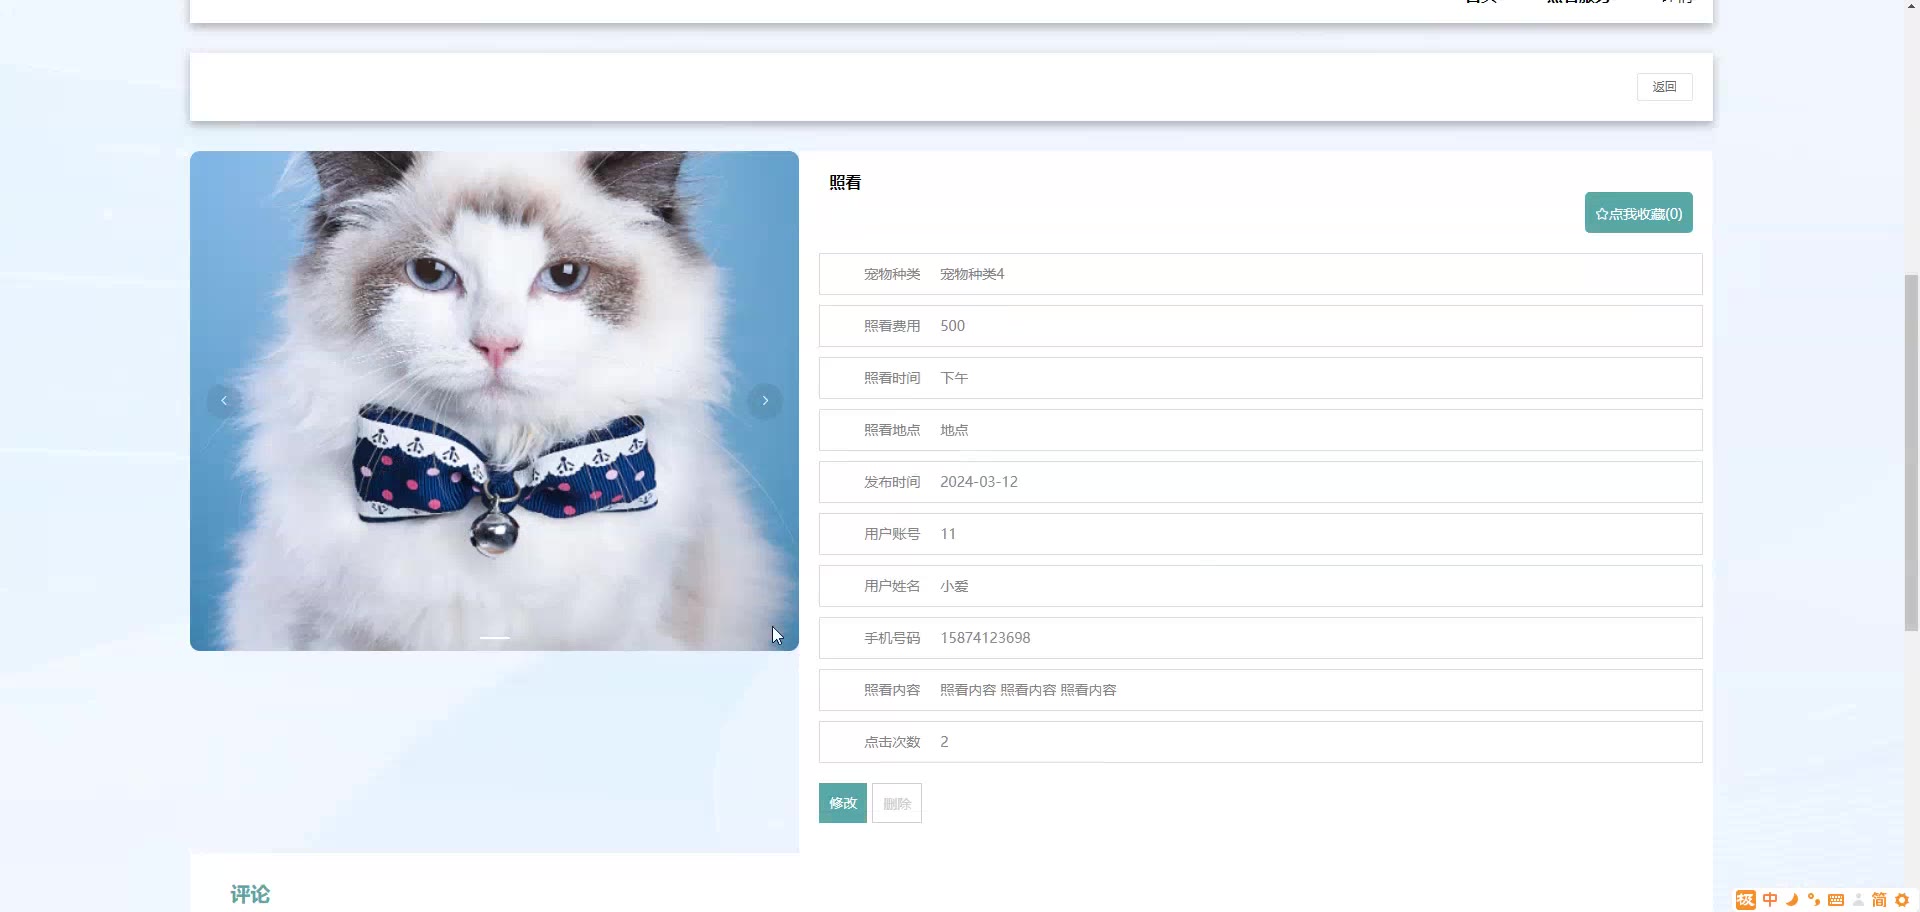Click the 评论 comments heading
This screenshot has height=912, width=1920.
tap(250, 895)
